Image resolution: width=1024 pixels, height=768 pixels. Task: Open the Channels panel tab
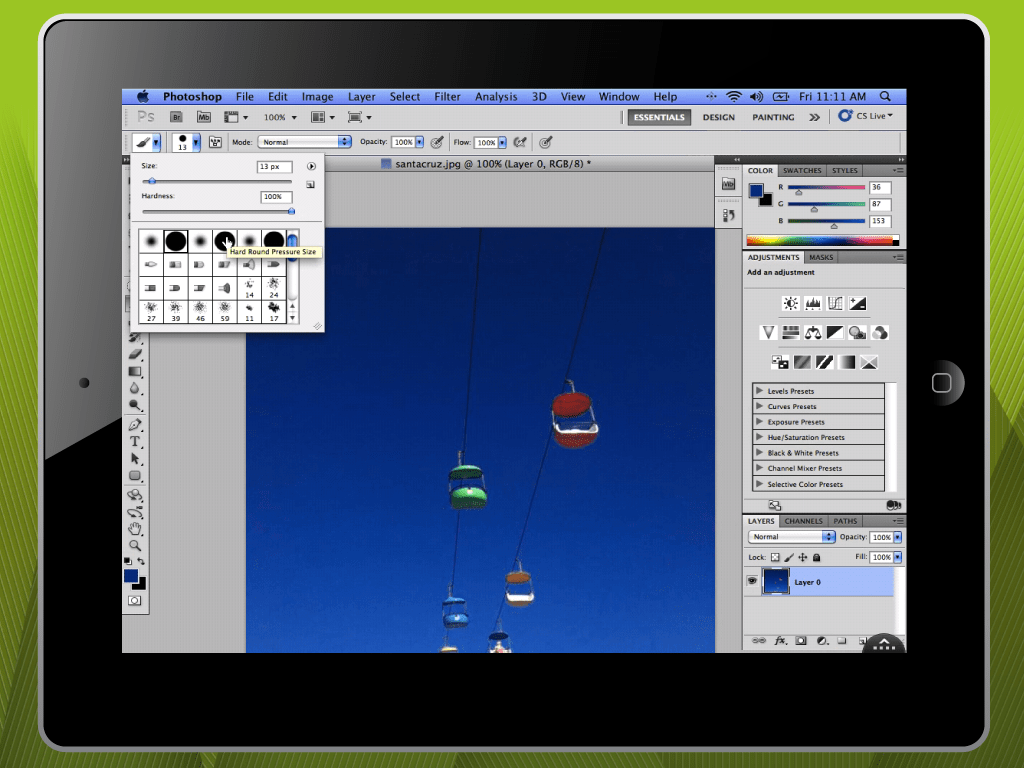tap(802, 521)
